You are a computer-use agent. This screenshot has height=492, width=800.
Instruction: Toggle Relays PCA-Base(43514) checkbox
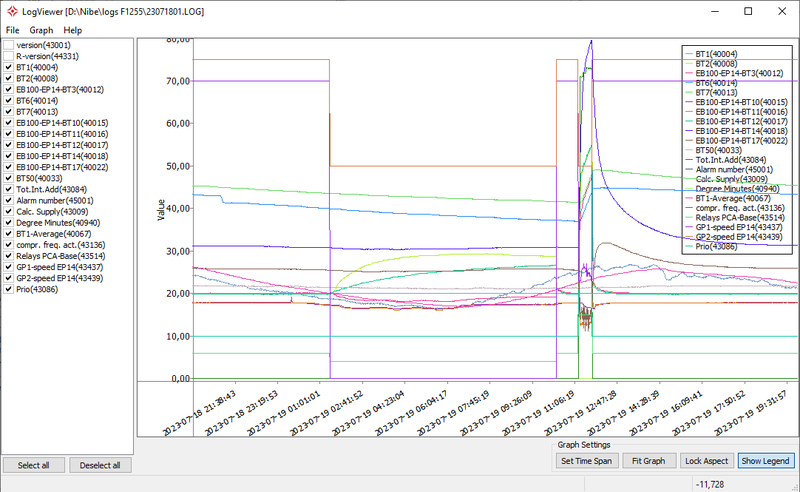8,256
